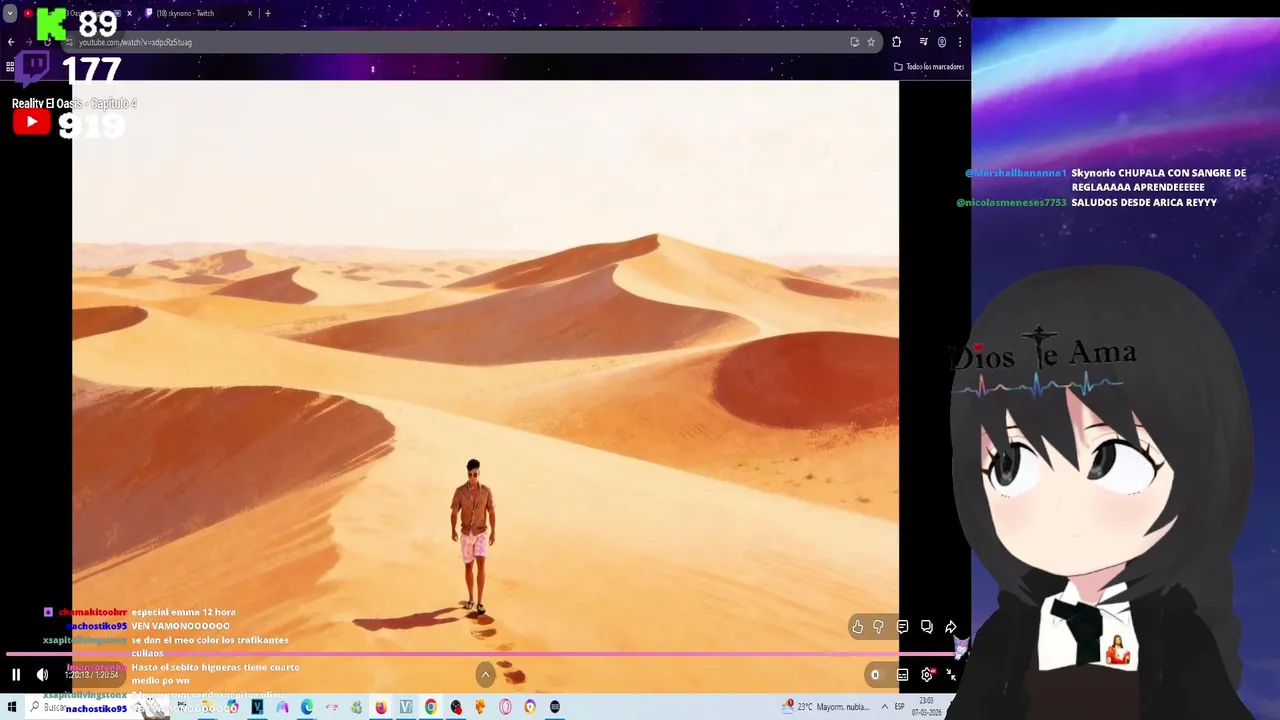Open the media controls icon in the toolbar

tap(923, 42)
